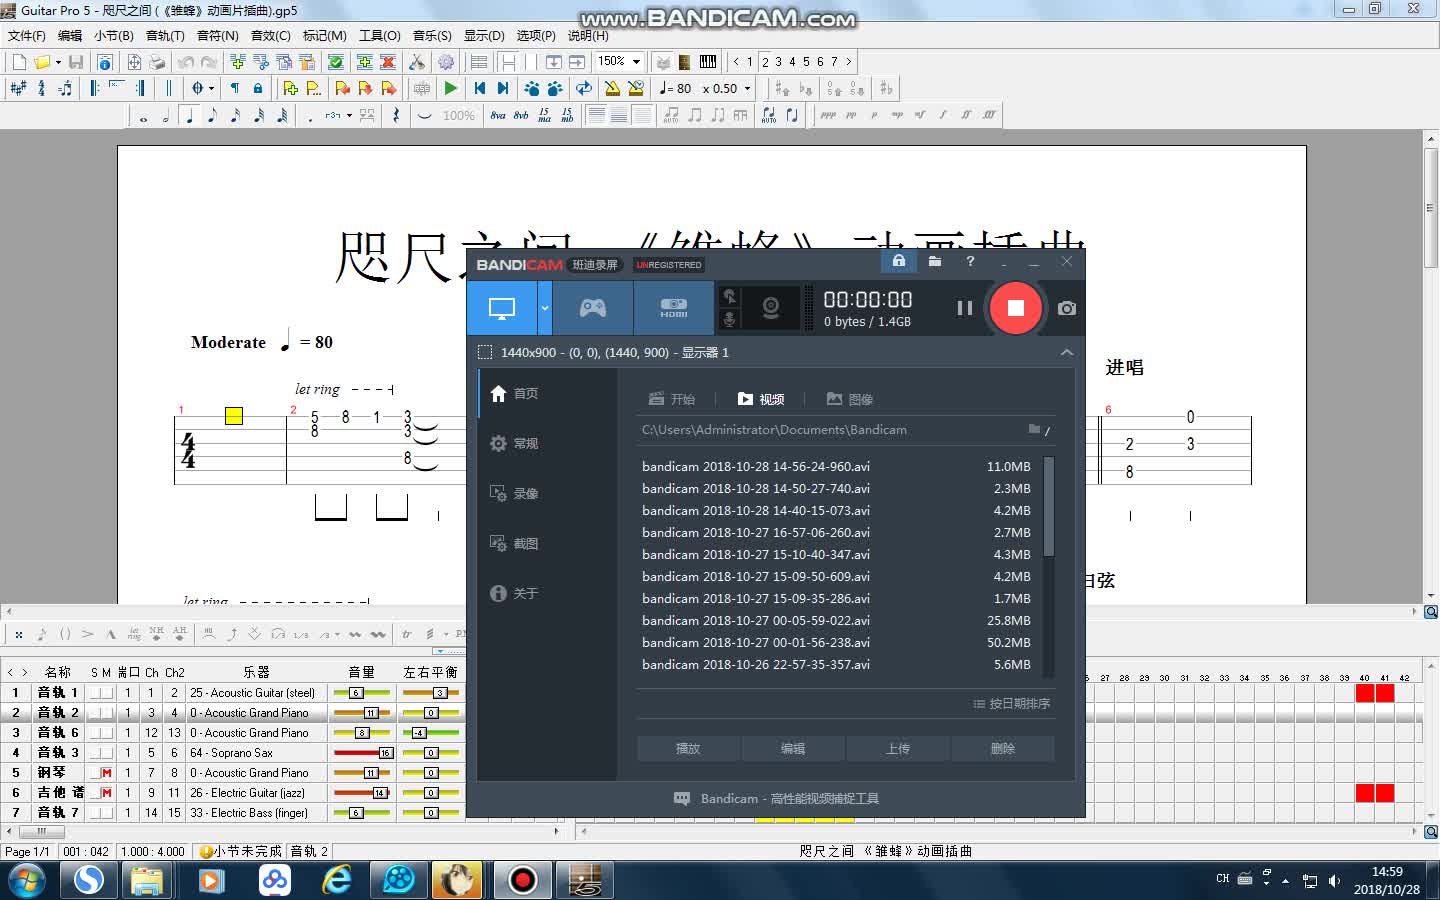Image resolution: width=1440 pixels, height=900 pixels.
Task: Adjust the volume slider of 音轨 3
Action: point(362,752)
